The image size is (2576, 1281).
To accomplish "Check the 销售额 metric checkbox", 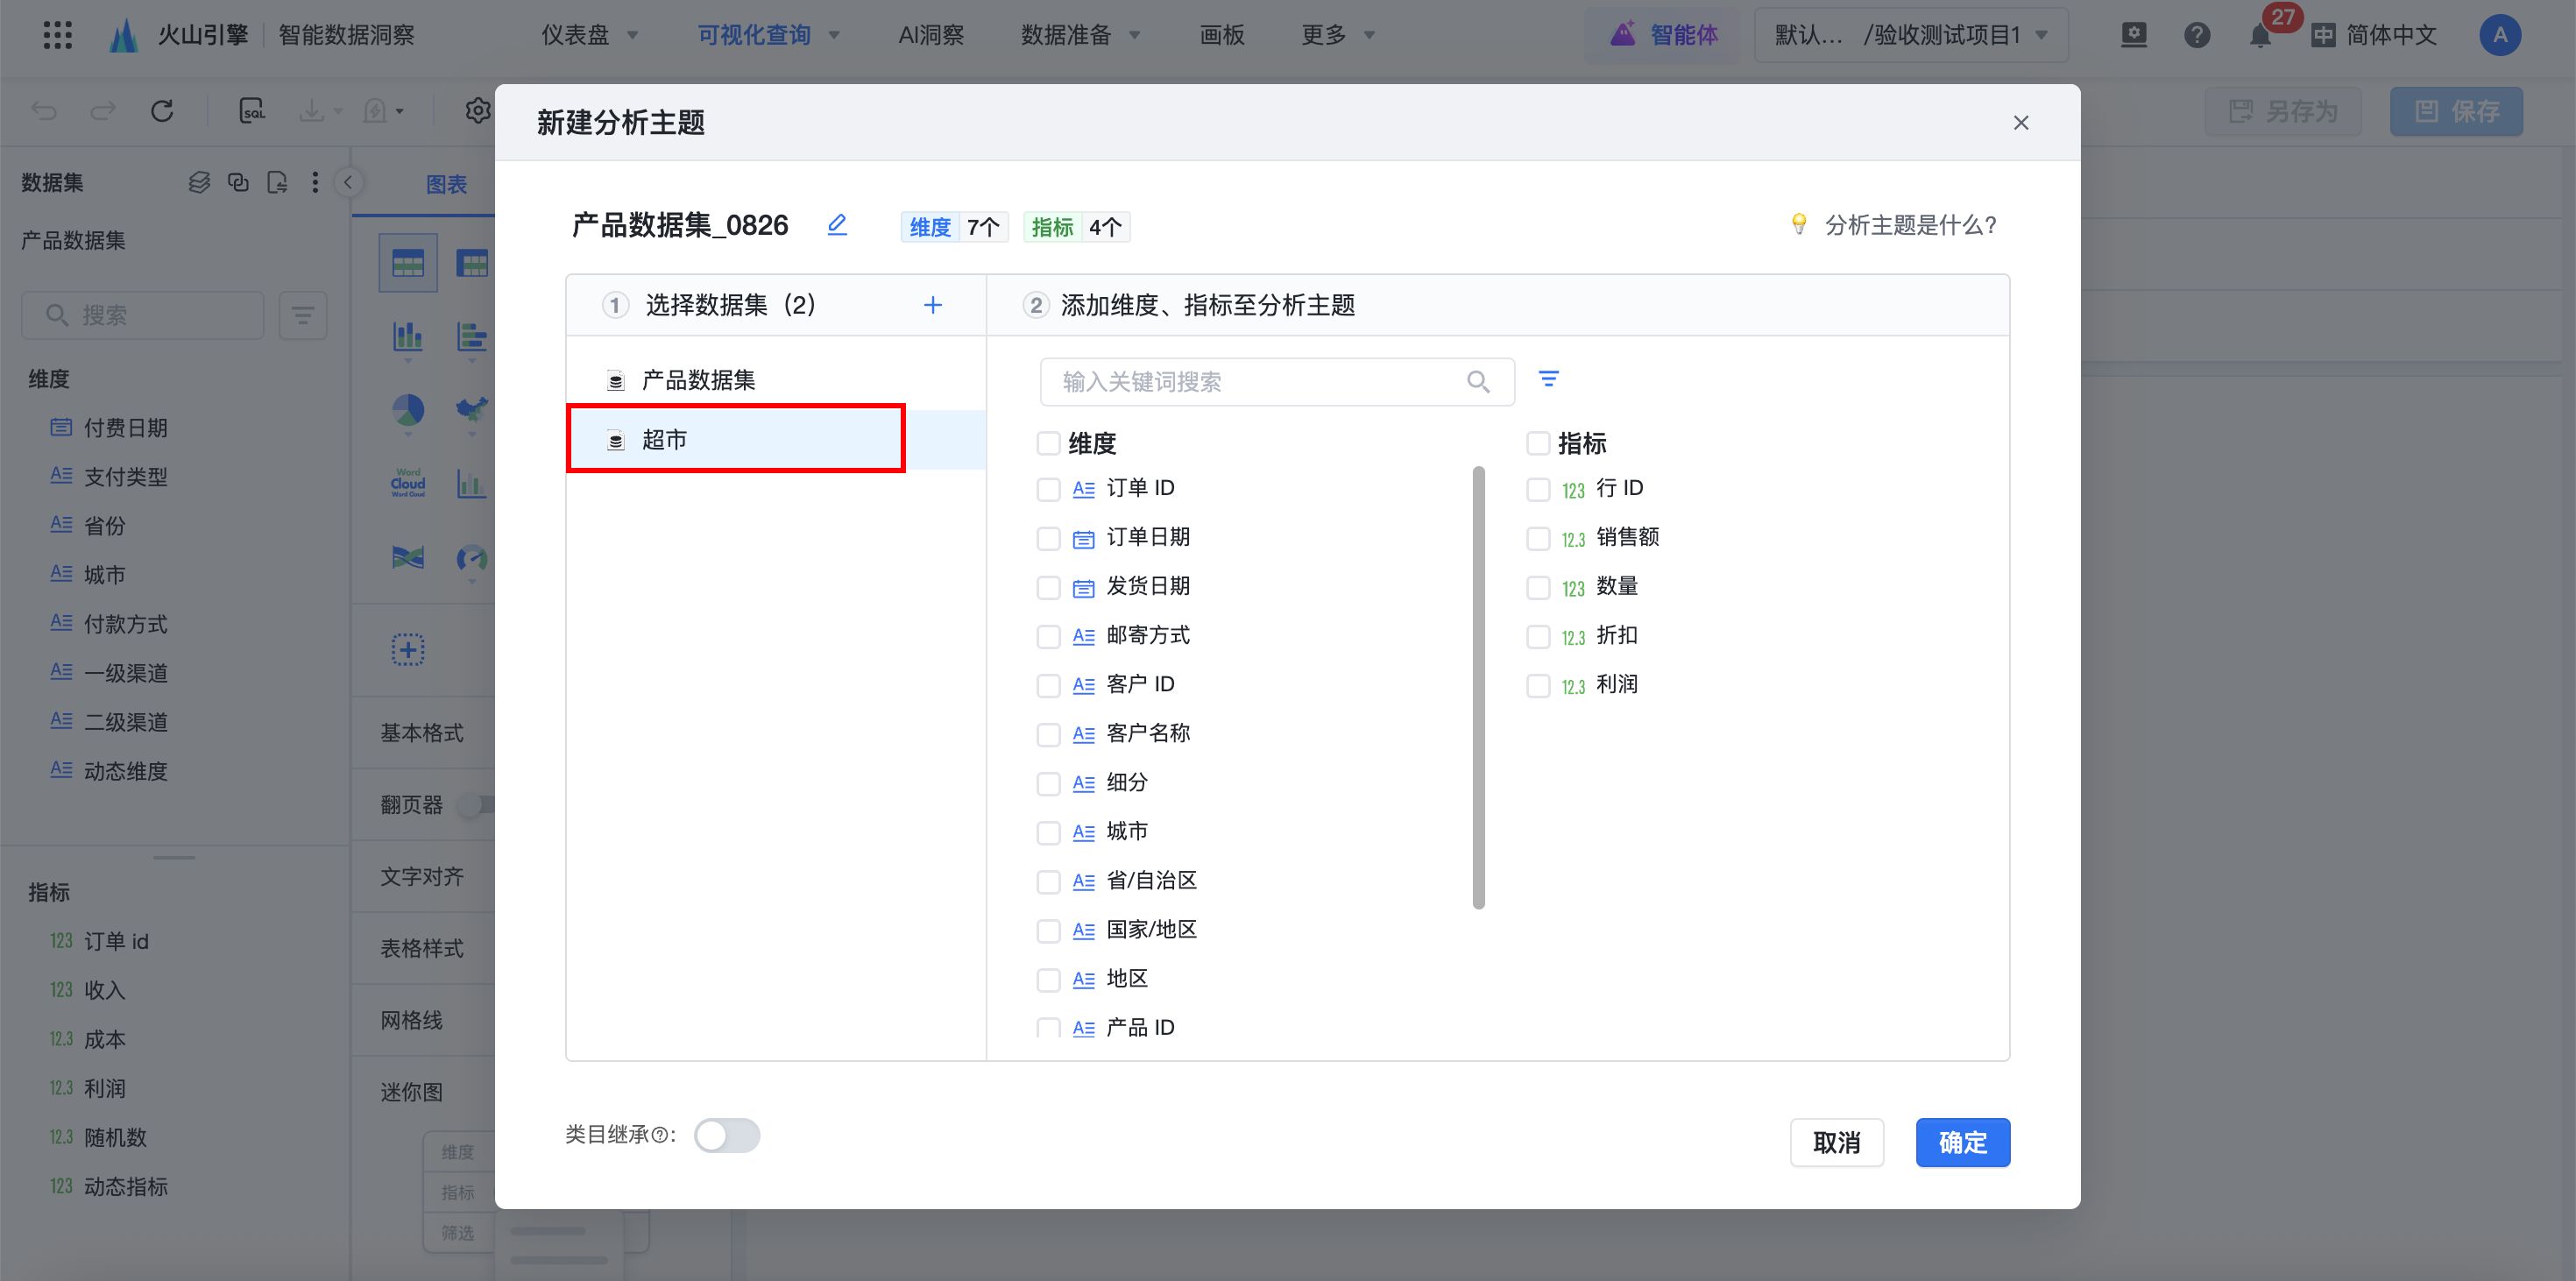I will click(x=1537, y=538).
